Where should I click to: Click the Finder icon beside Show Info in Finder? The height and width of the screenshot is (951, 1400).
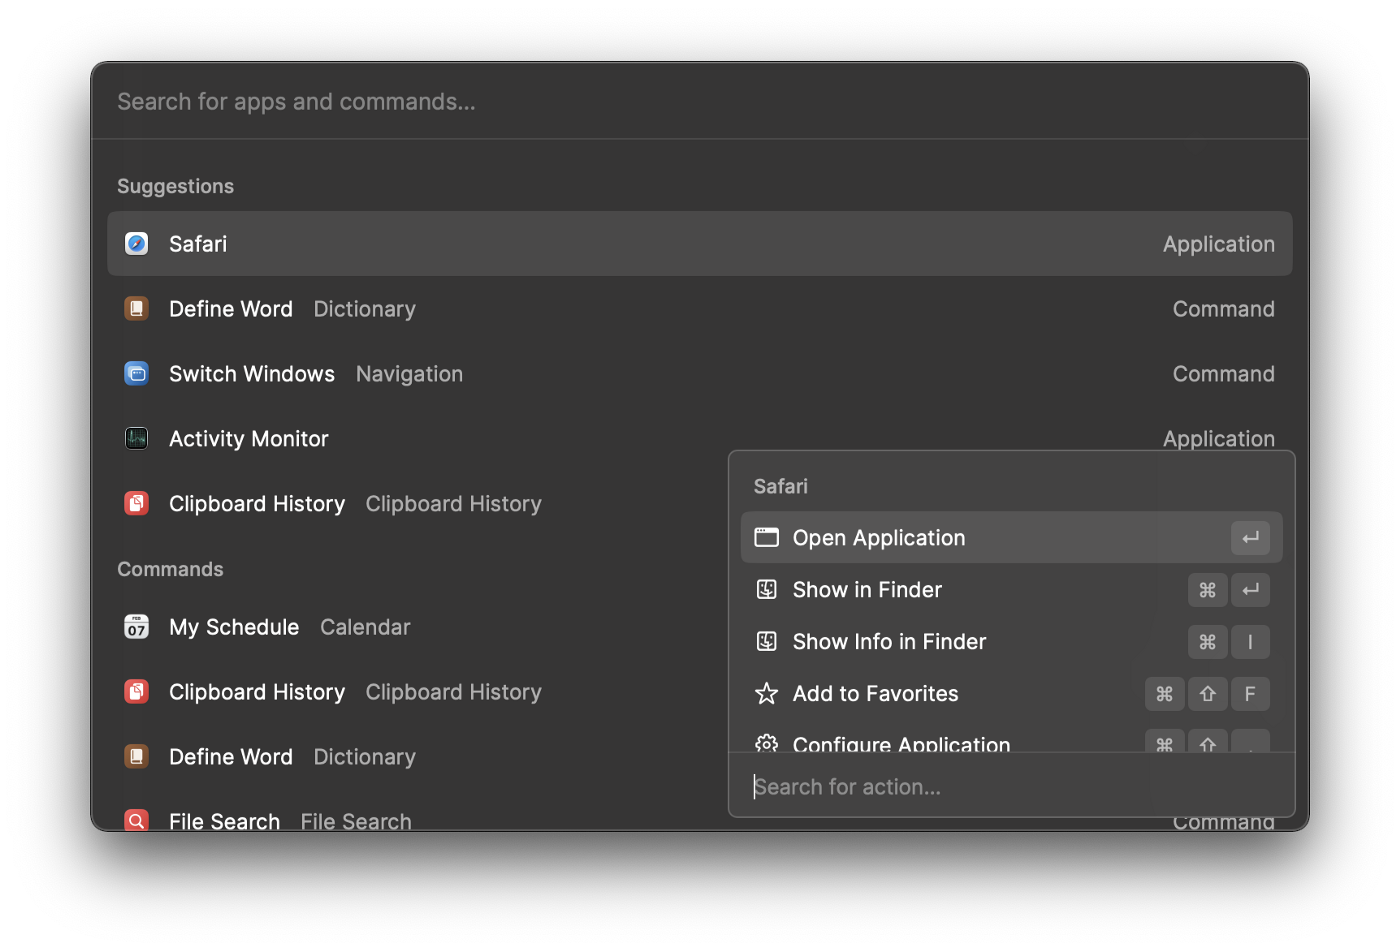(767, 642)
